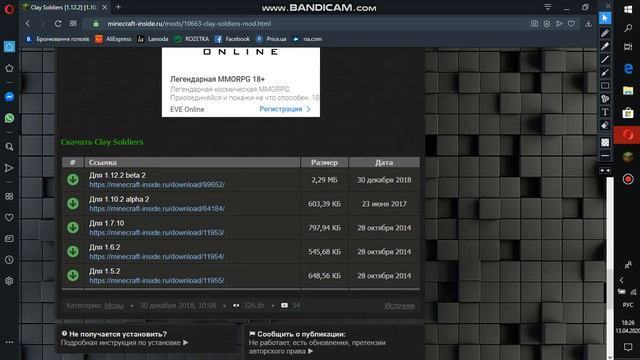Open the AliExpress bookmark
Image resolution: width=640 pixels, height=360 pixels.
pyautogui.click(x=113, y=39)
